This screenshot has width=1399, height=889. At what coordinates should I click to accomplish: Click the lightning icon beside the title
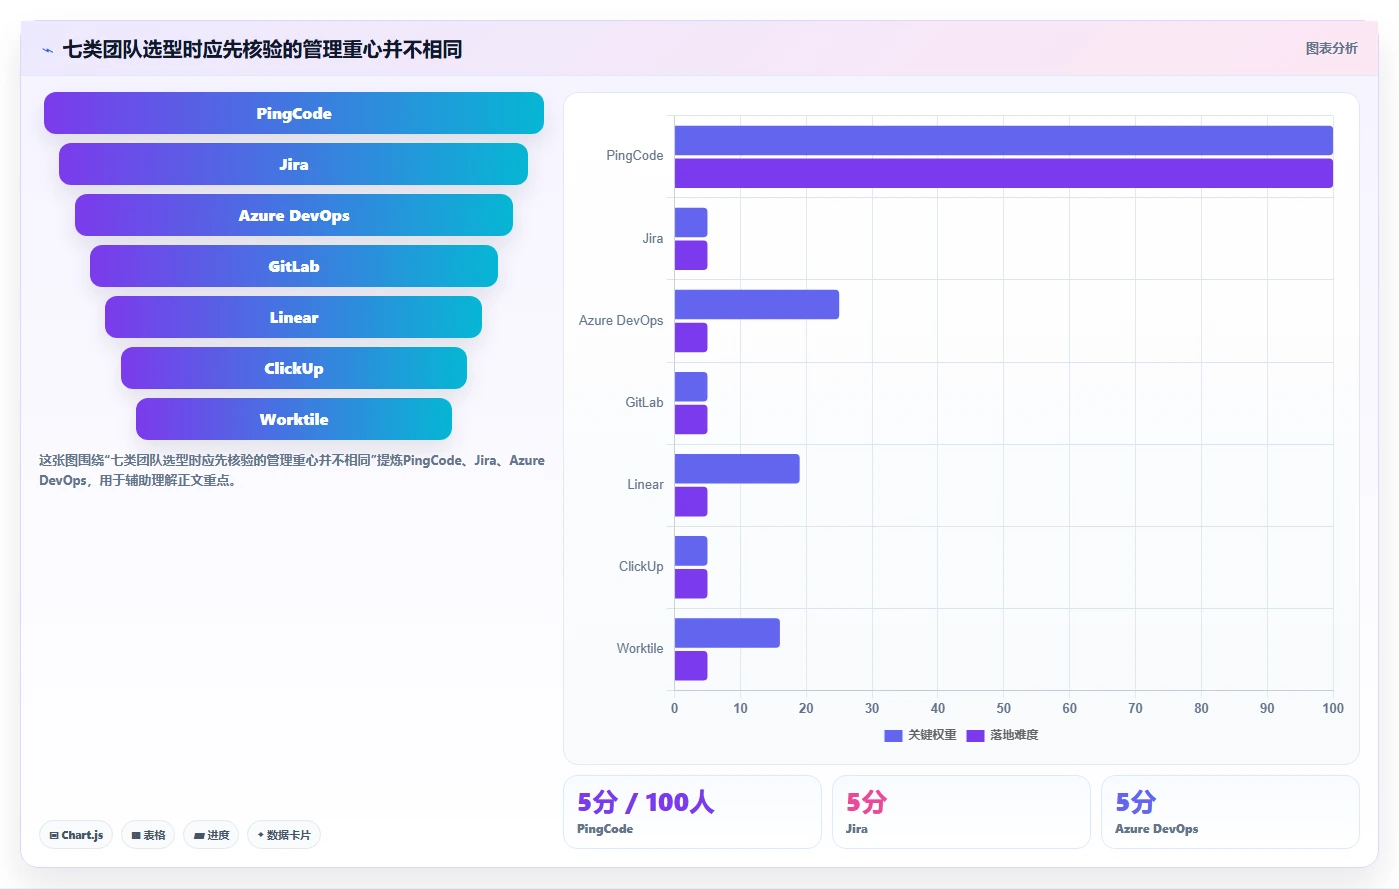(x=47, y=50)
